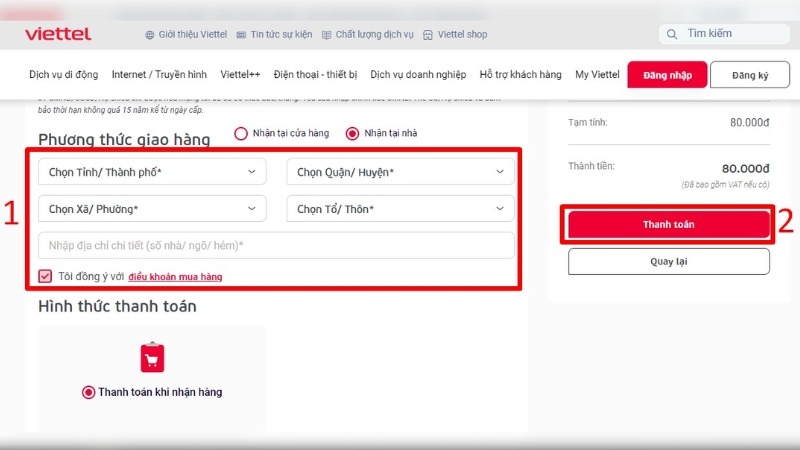Click the news icon beside Tin tức sự kiện
Viewport: 800px width, 450px height.
point(241,35)
